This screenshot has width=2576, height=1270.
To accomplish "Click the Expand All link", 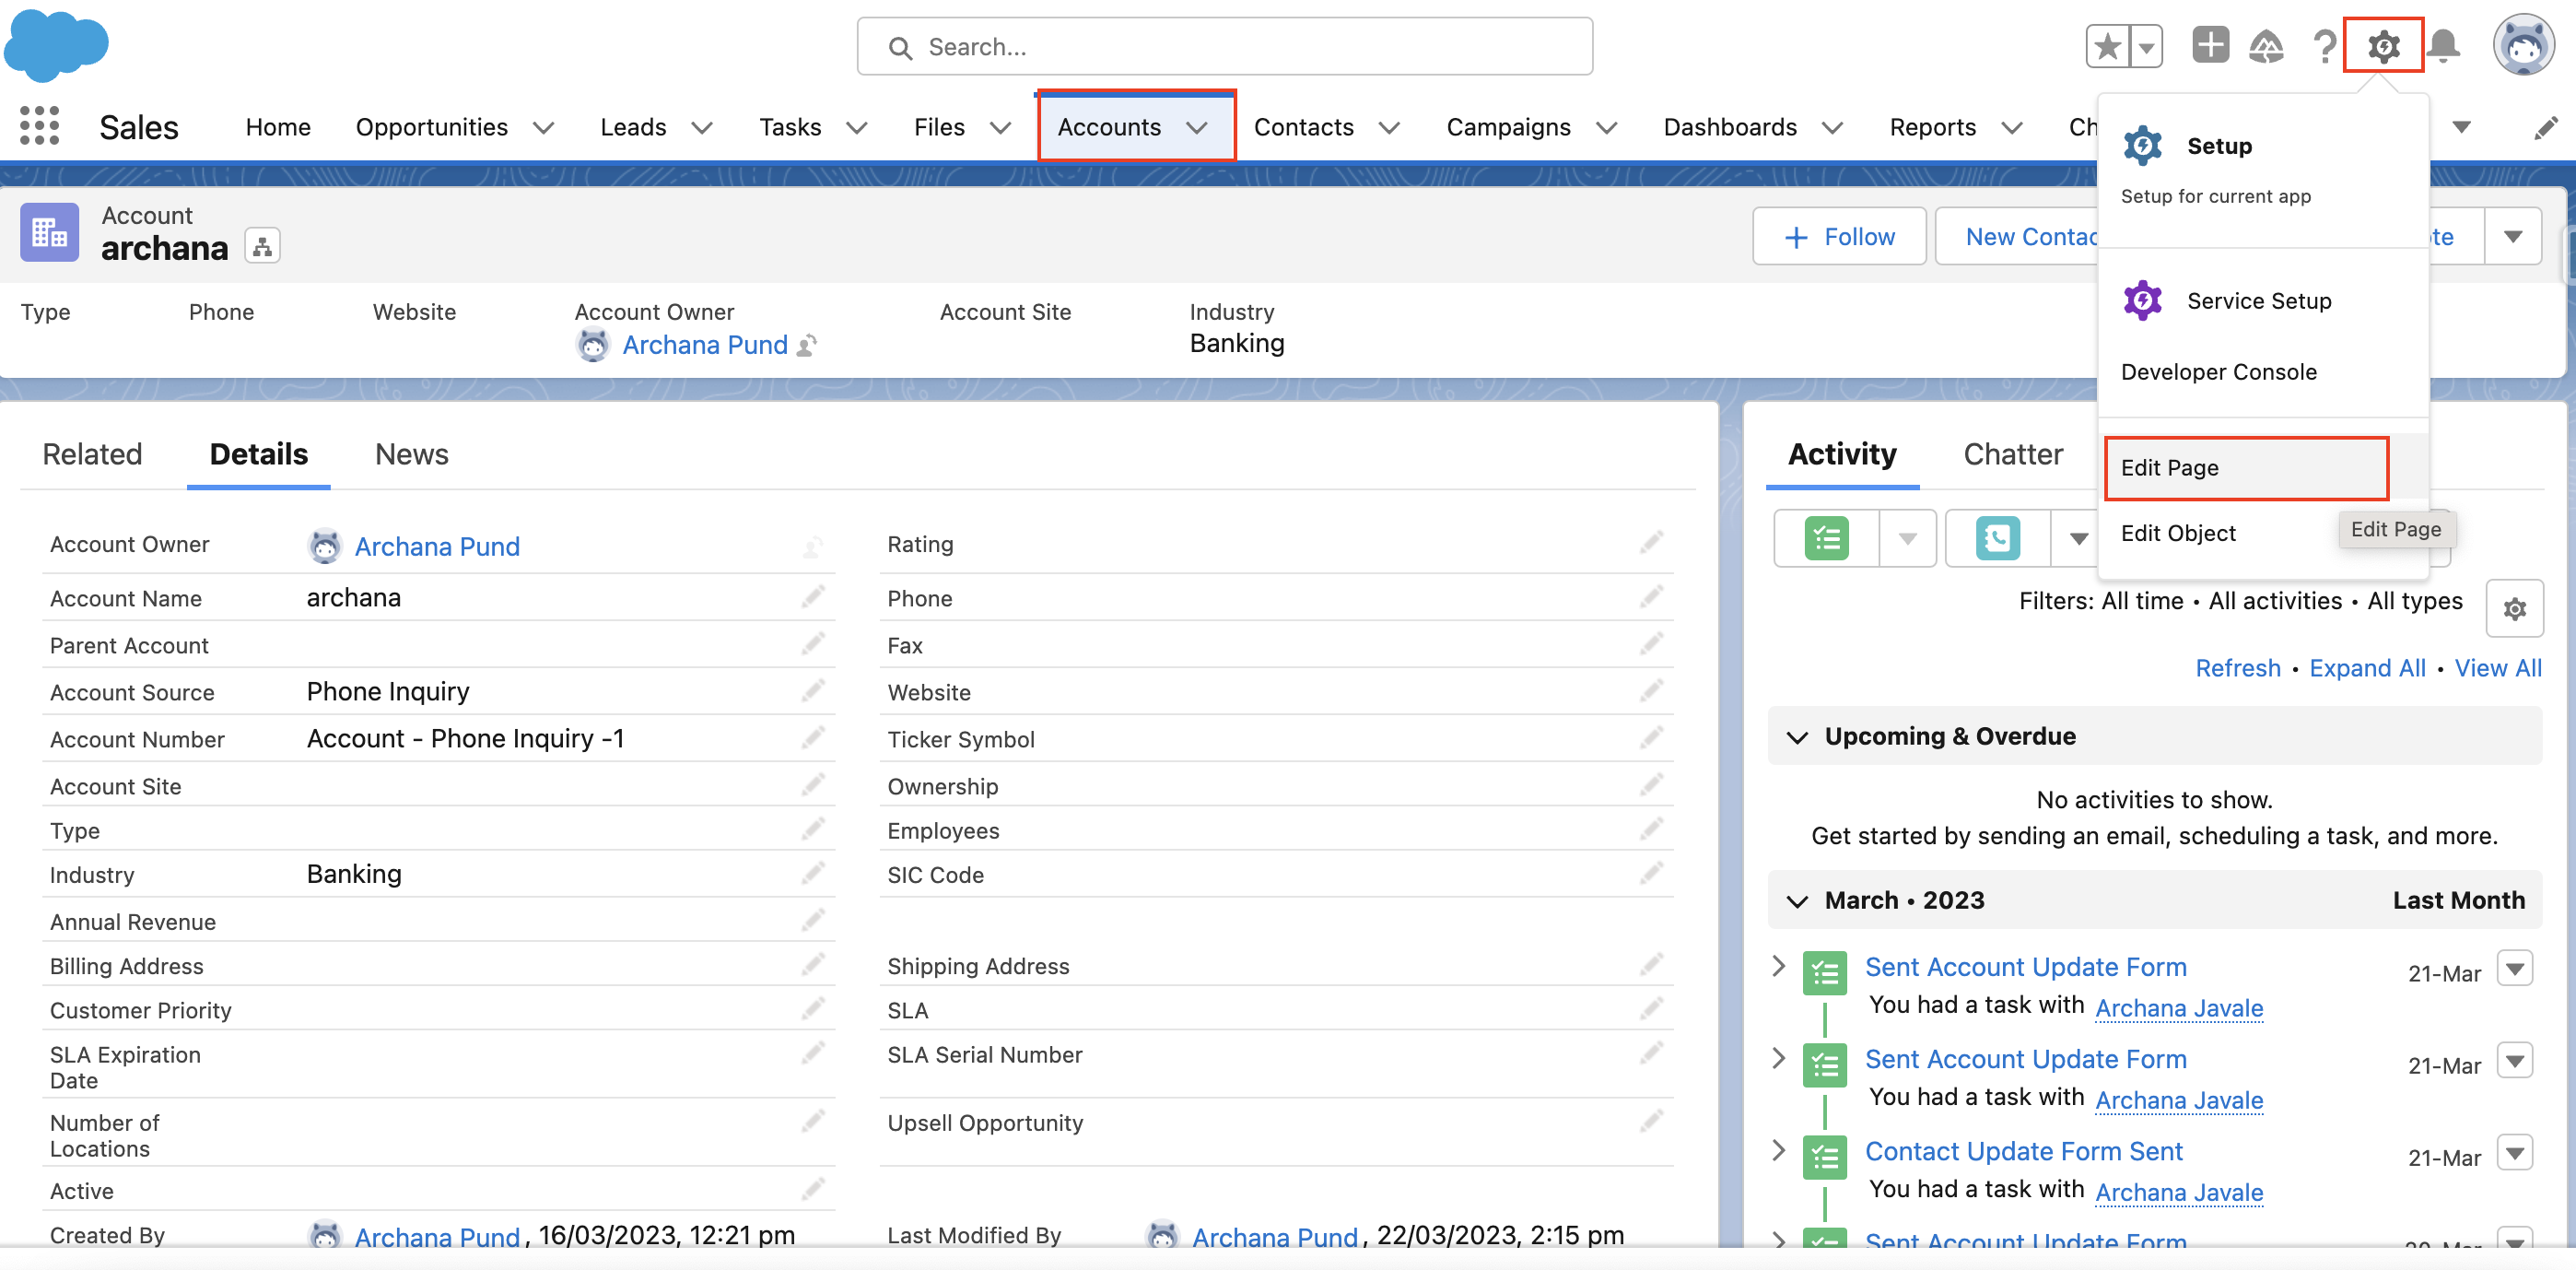I will (x=2366, y=668).
